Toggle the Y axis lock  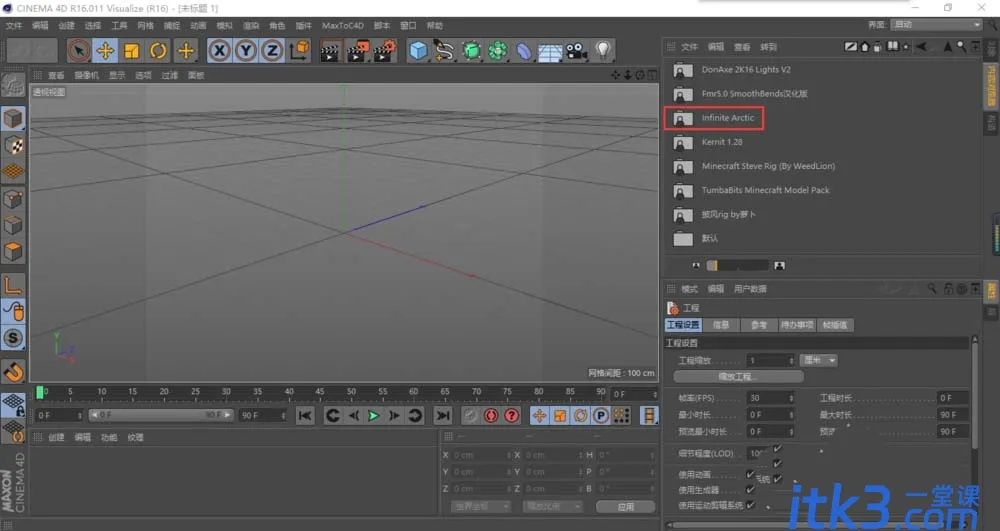coord(246,50)
